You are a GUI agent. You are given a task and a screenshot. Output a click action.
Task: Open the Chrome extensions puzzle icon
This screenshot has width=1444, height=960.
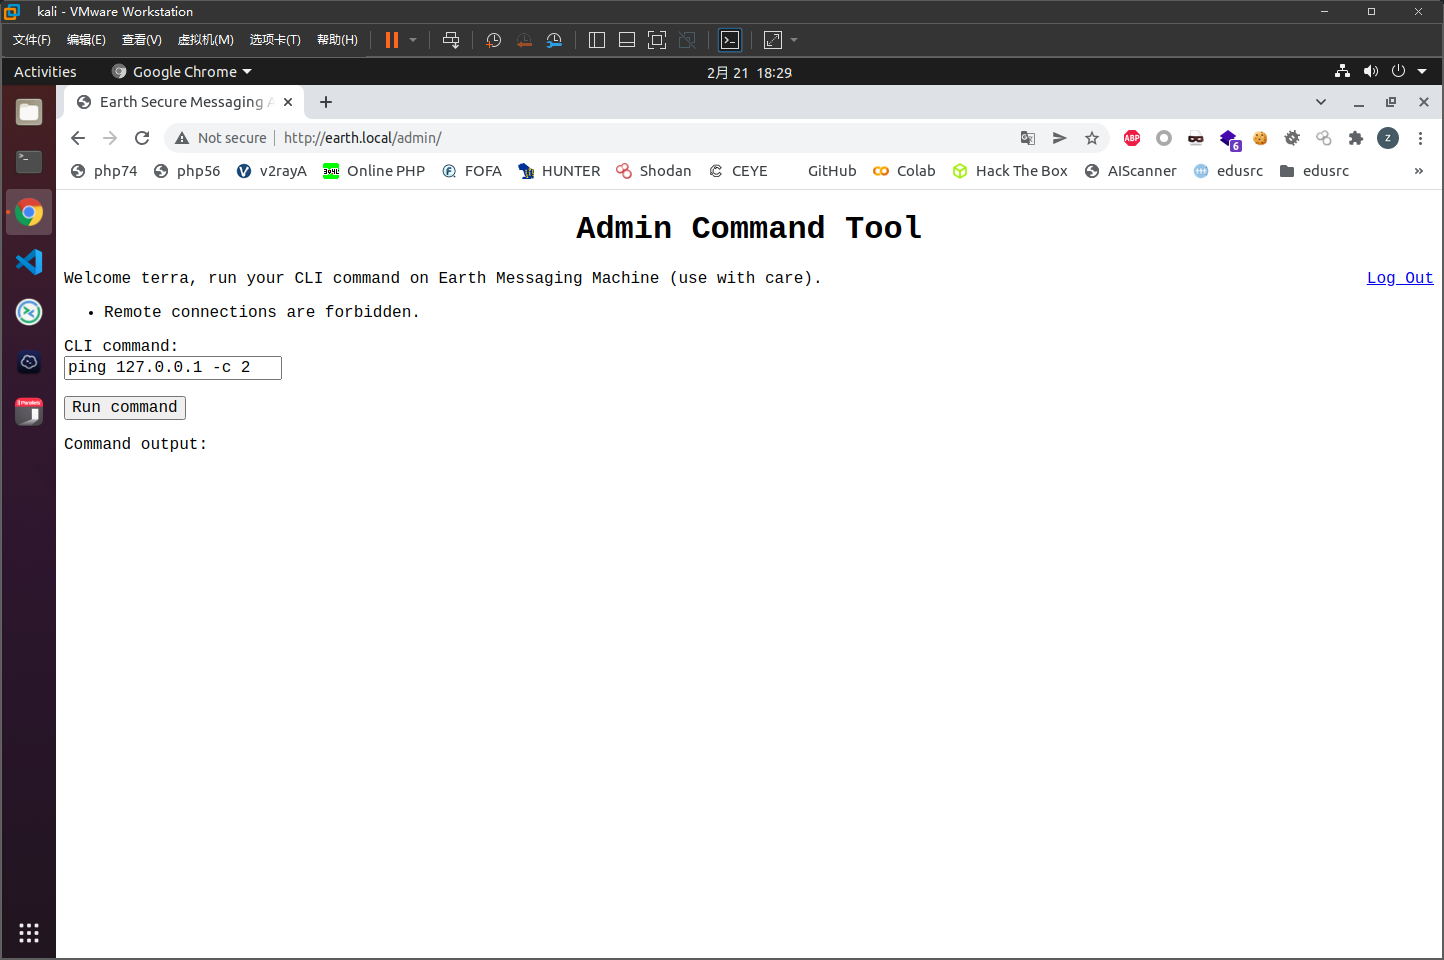(1356, 138)
